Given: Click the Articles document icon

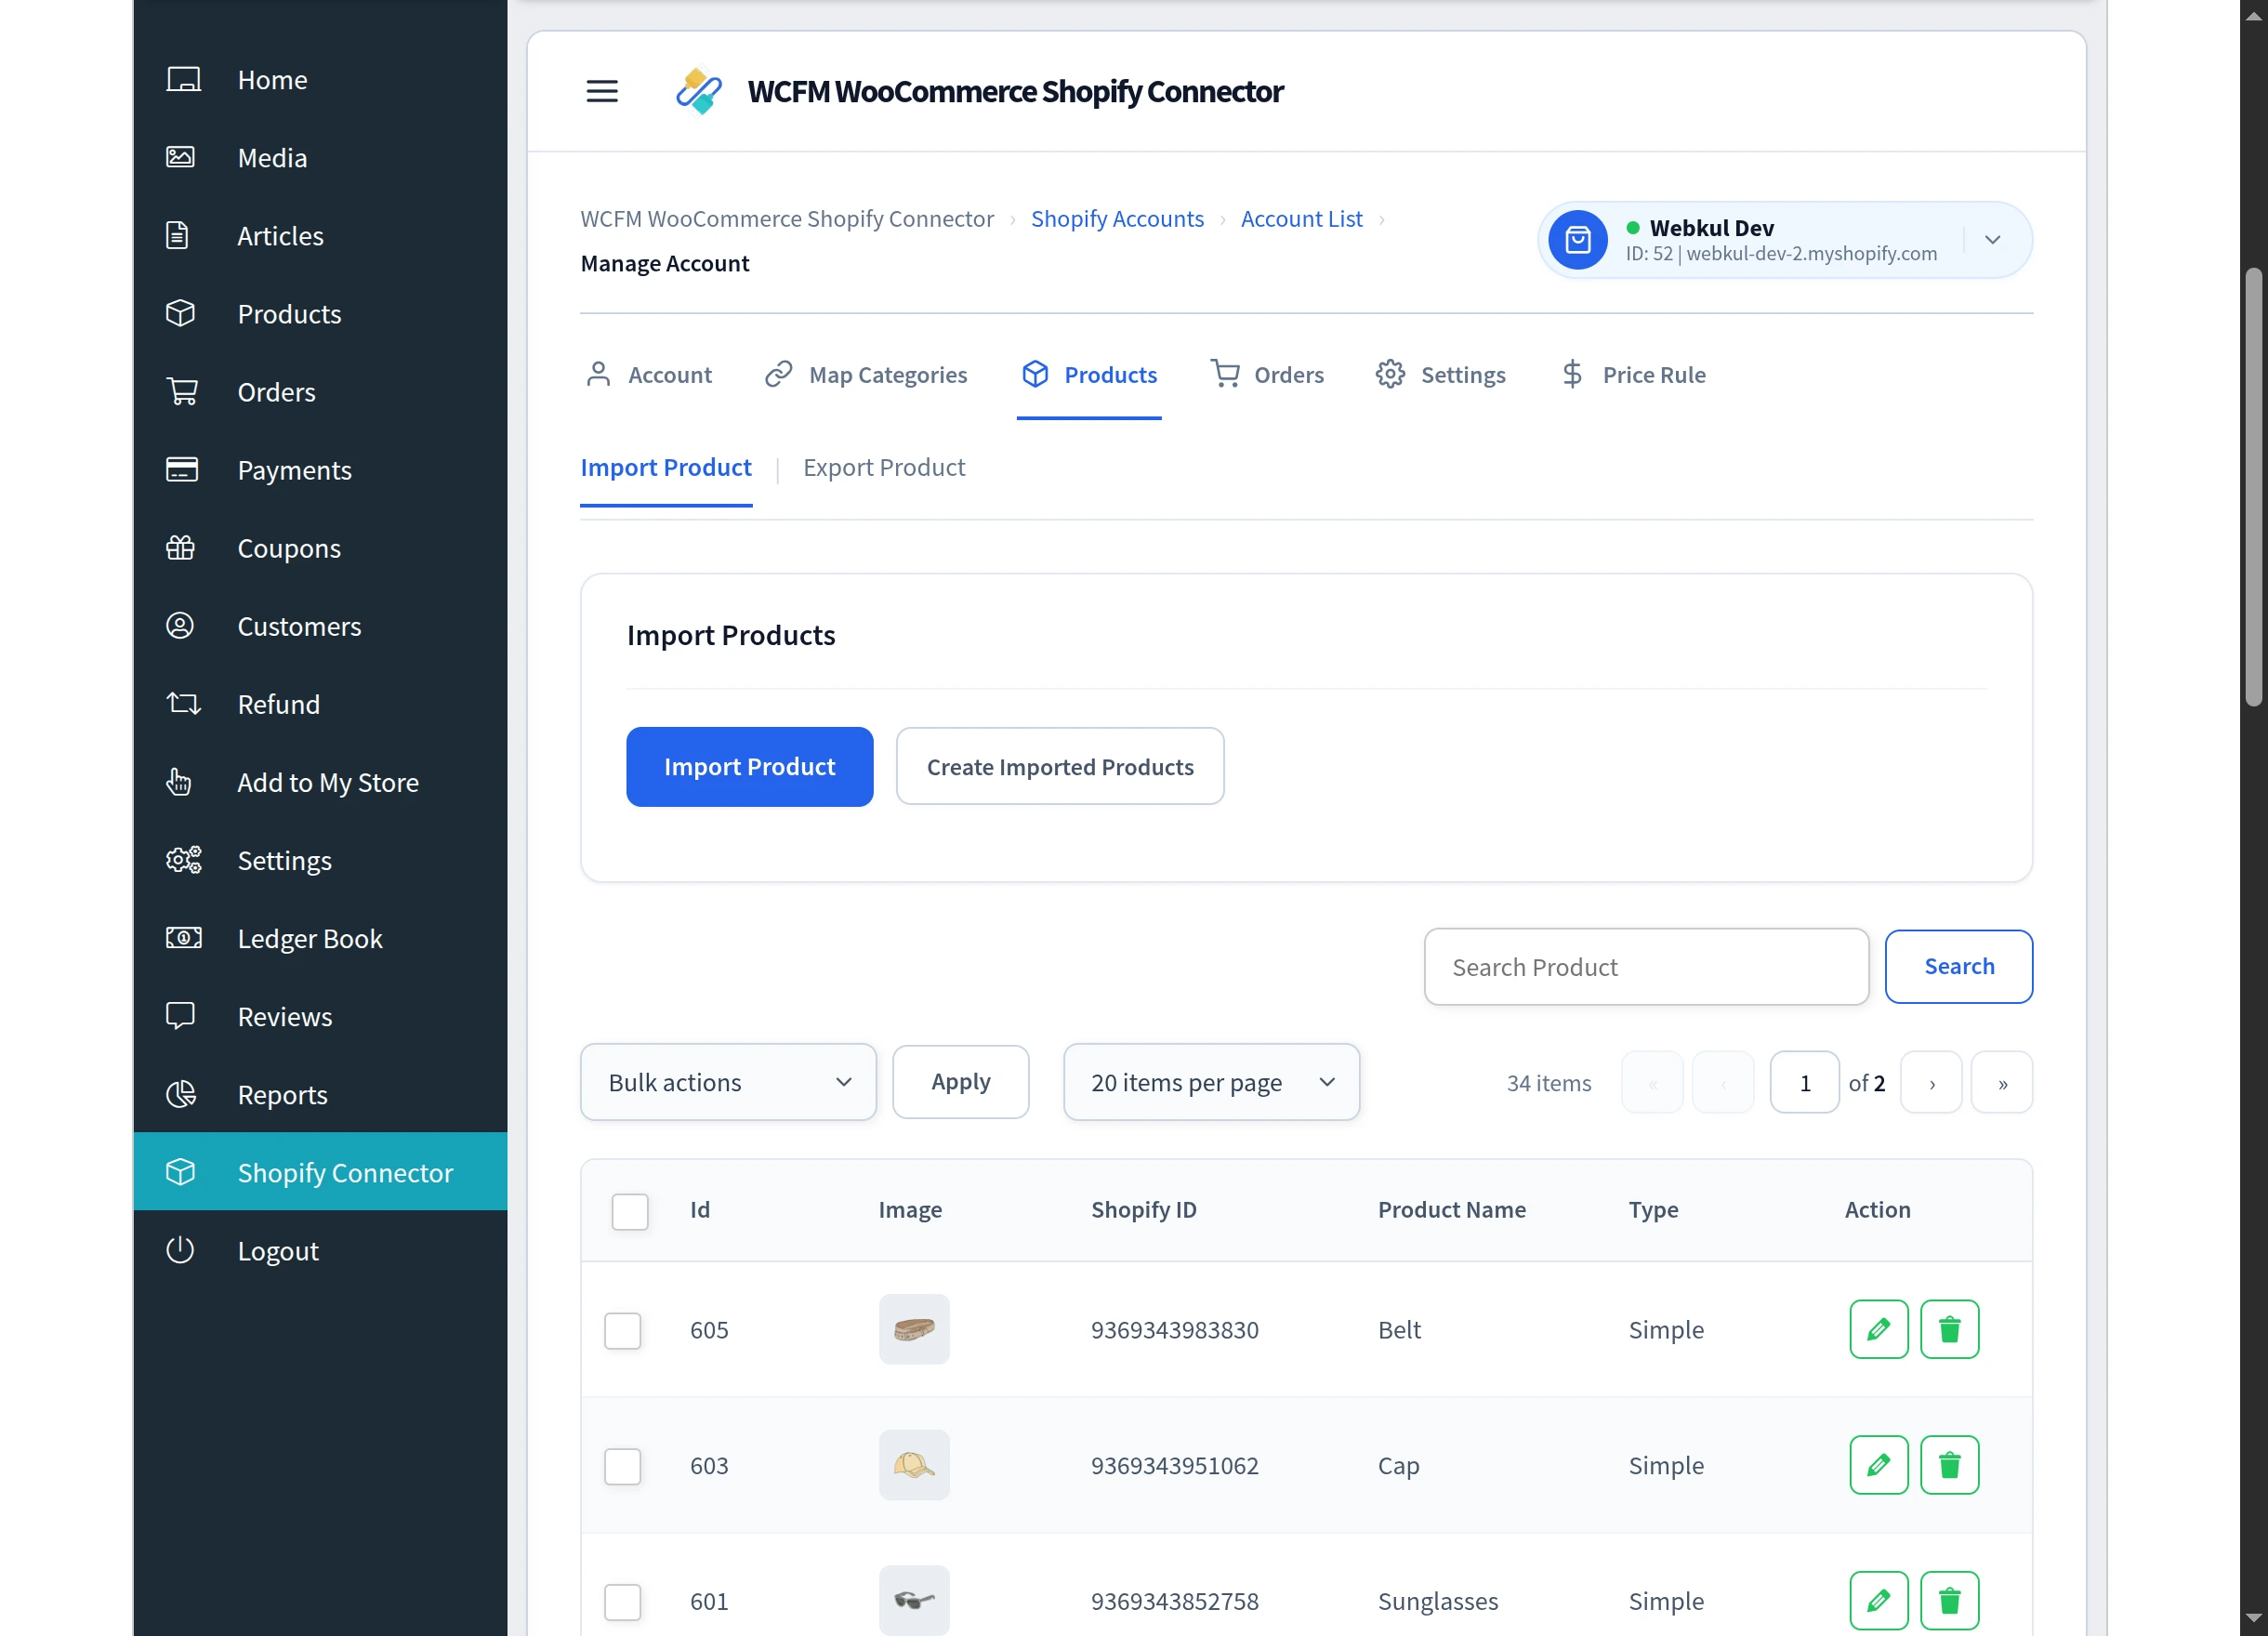Looking at the screenshot, I should (177, 236).
